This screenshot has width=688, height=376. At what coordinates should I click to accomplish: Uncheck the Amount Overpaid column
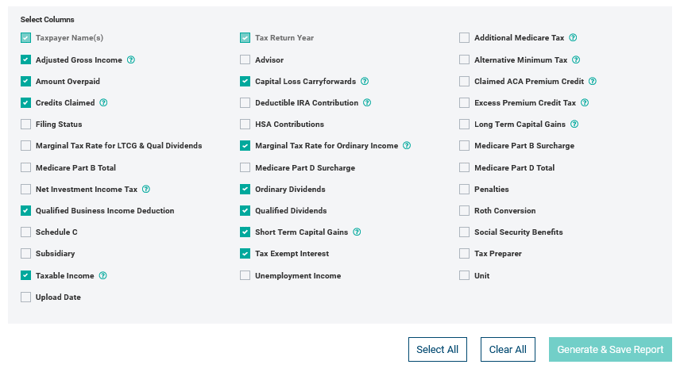coord(26,81)
